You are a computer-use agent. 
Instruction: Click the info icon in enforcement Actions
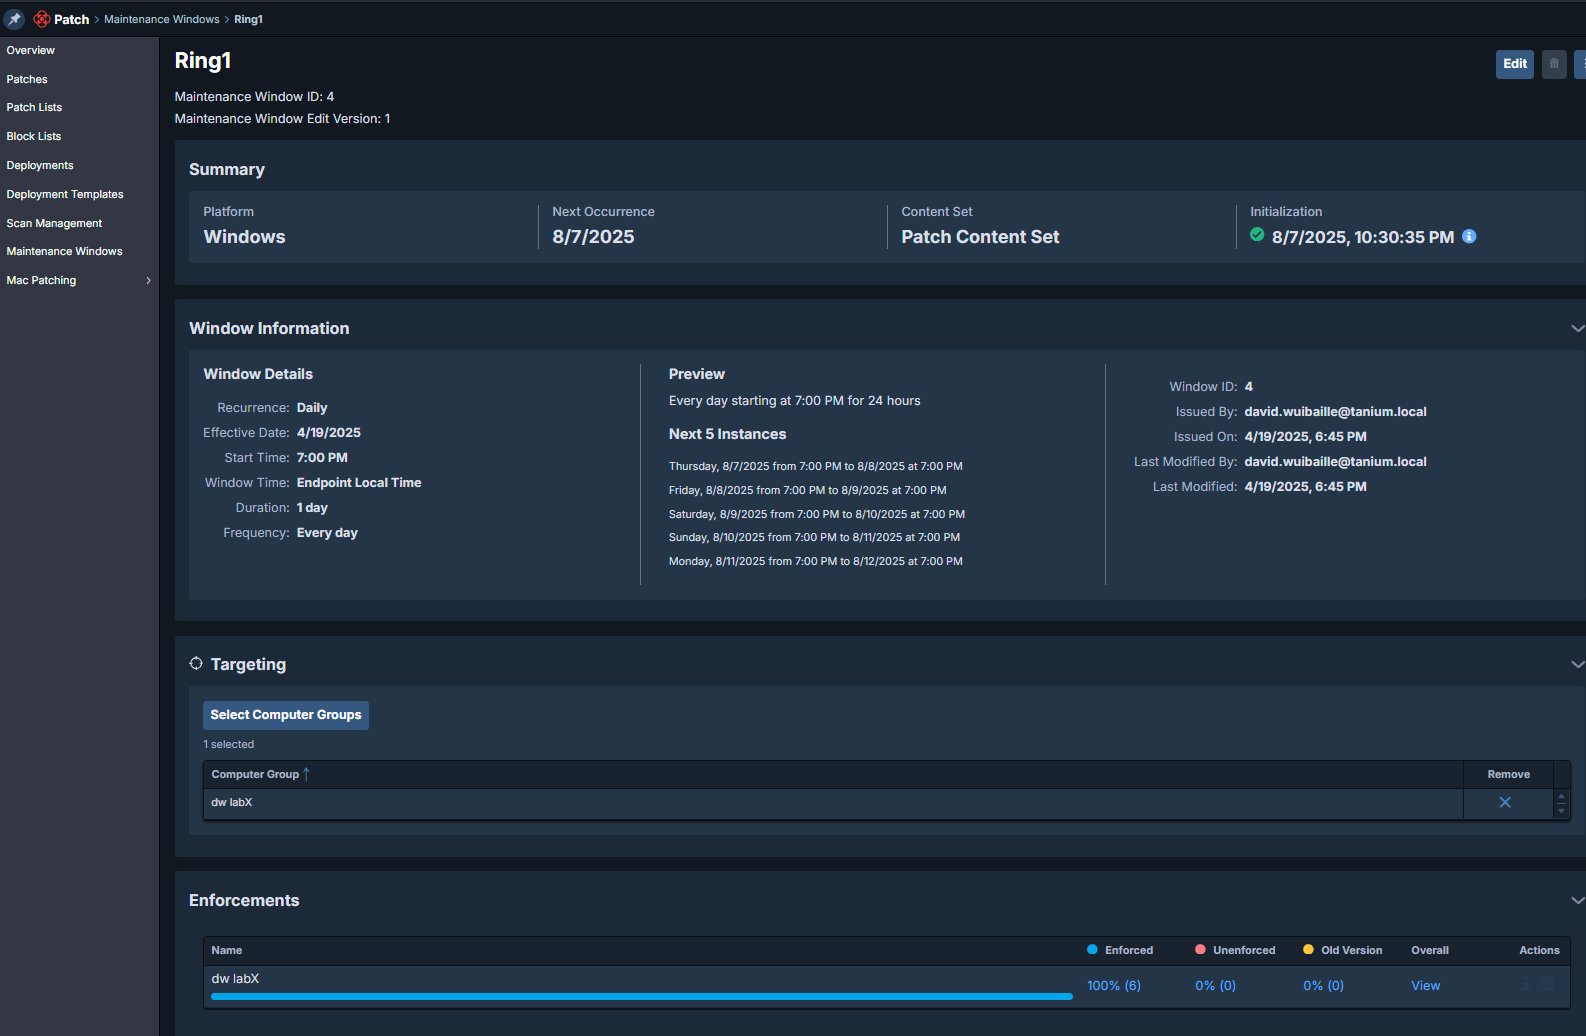(x=1526, y=985)
